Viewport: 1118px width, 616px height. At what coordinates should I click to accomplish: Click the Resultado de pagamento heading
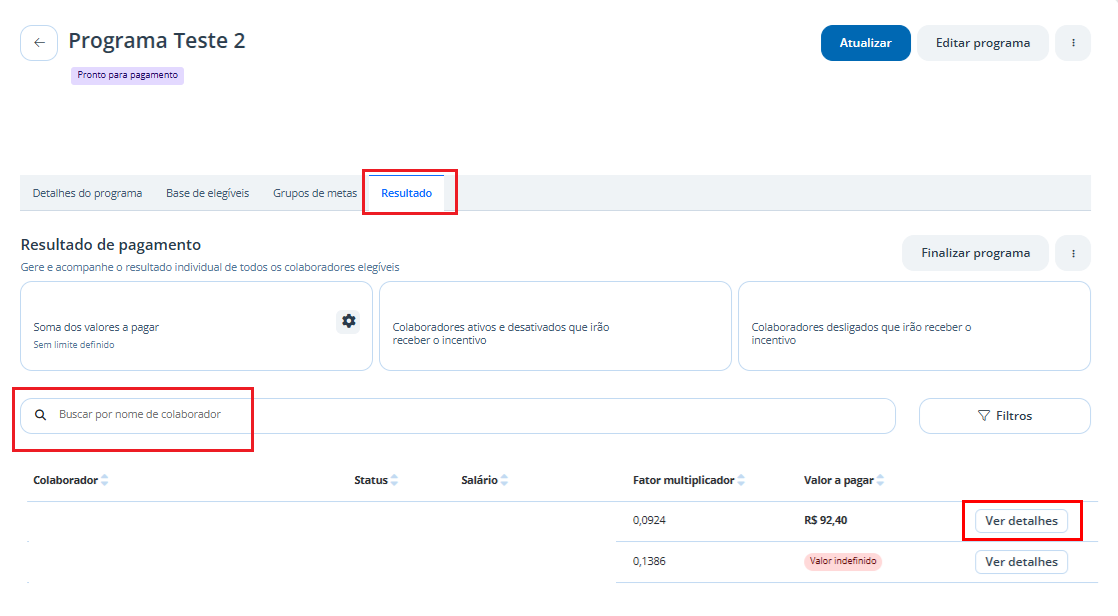[x=111, y=245]
